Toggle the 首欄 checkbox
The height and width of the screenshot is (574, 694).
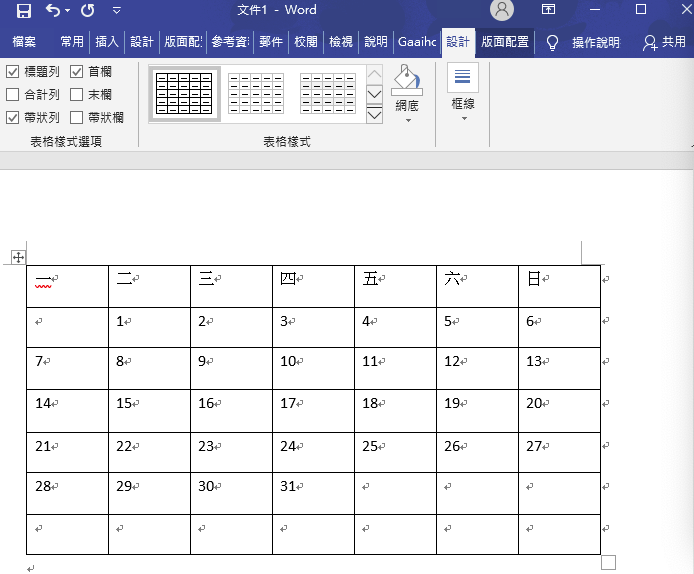click(77, 71)
